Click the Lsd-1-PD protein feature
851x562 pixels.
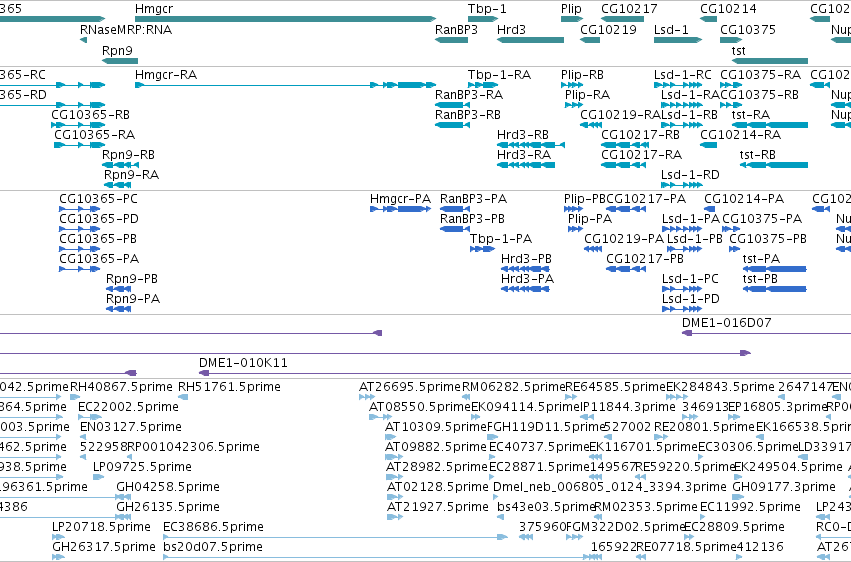click(x=682, y=309)
